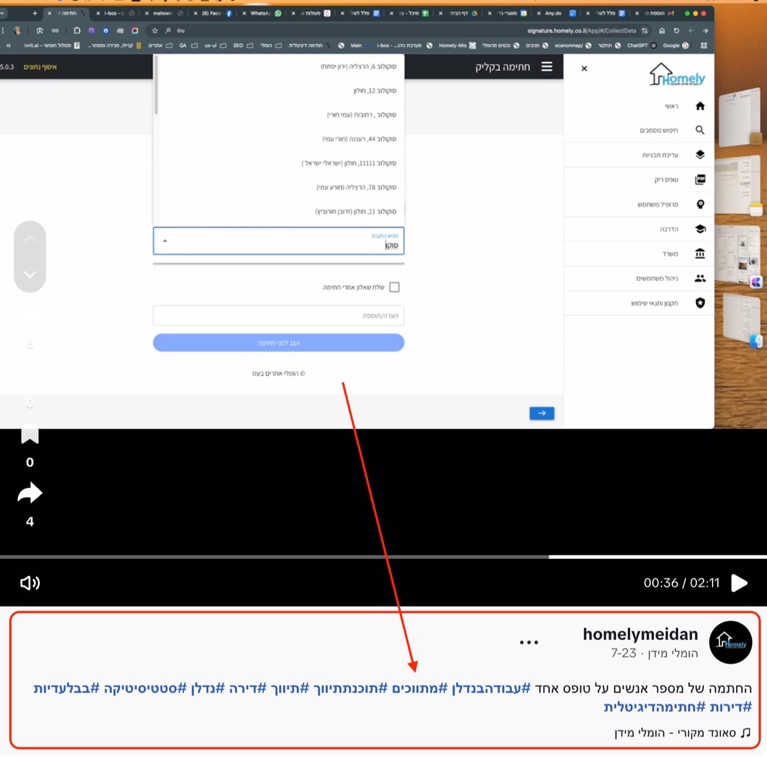The height and width of the screenshot is (758, 767).
Task: Open the user profile (פרופיל משתמש) icon
Action: pyautogui.click(x=700, y=204)
